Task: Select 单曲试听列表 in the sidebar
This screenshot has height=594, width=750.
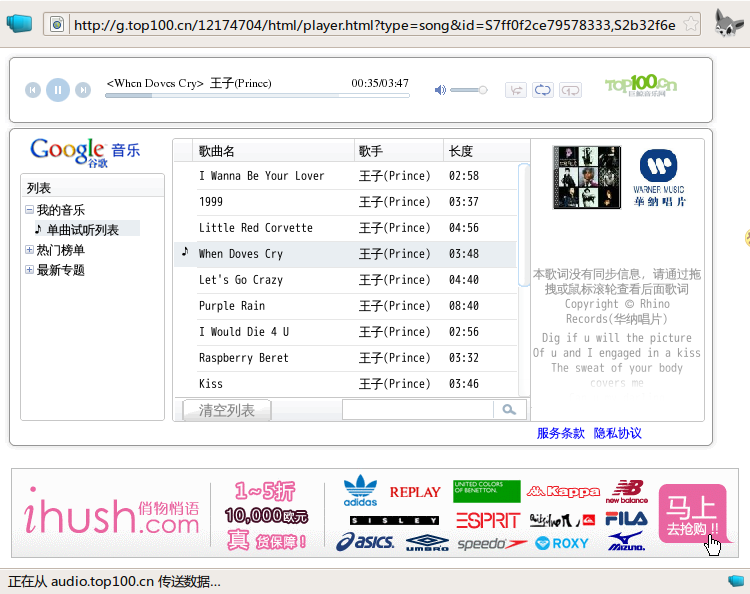Action: [x=82, y=230]
